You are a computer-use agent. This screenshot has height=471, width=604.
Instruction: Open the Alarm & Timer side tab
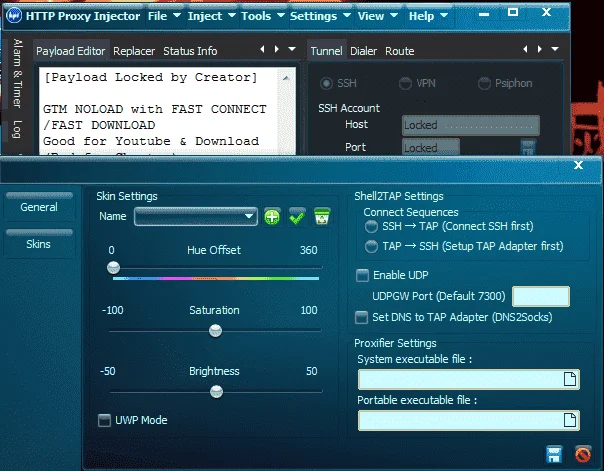pyautogui.click(x=17, y=73)
